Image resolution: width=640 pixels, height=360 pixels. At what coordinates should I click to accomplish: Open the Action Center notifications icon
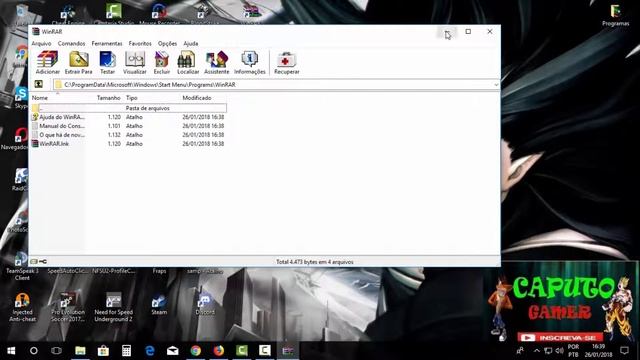[x=624, y=351]
